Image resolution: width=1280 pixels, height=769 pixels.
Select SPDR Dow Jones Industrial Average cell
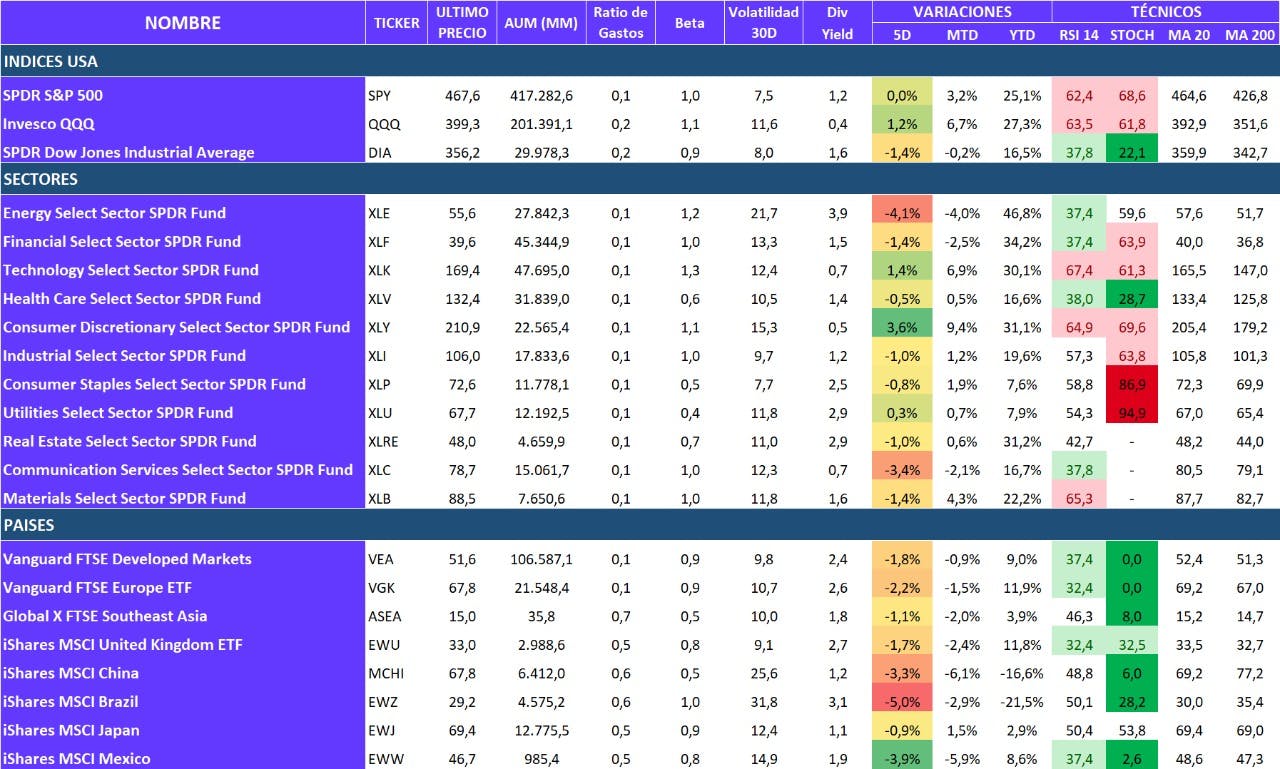pyautogui.click(x=183, y=152)
